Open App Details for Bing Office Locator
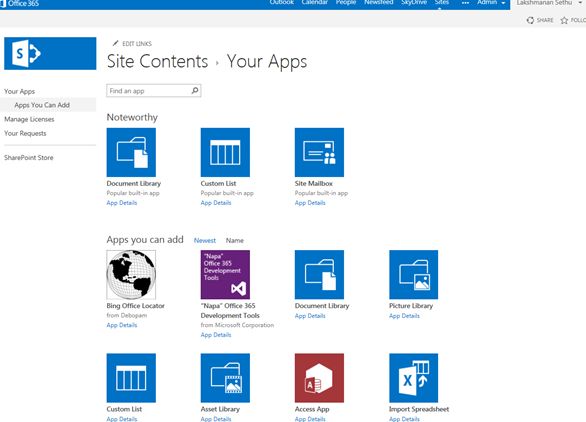586x422 pixels. point(122,325)
